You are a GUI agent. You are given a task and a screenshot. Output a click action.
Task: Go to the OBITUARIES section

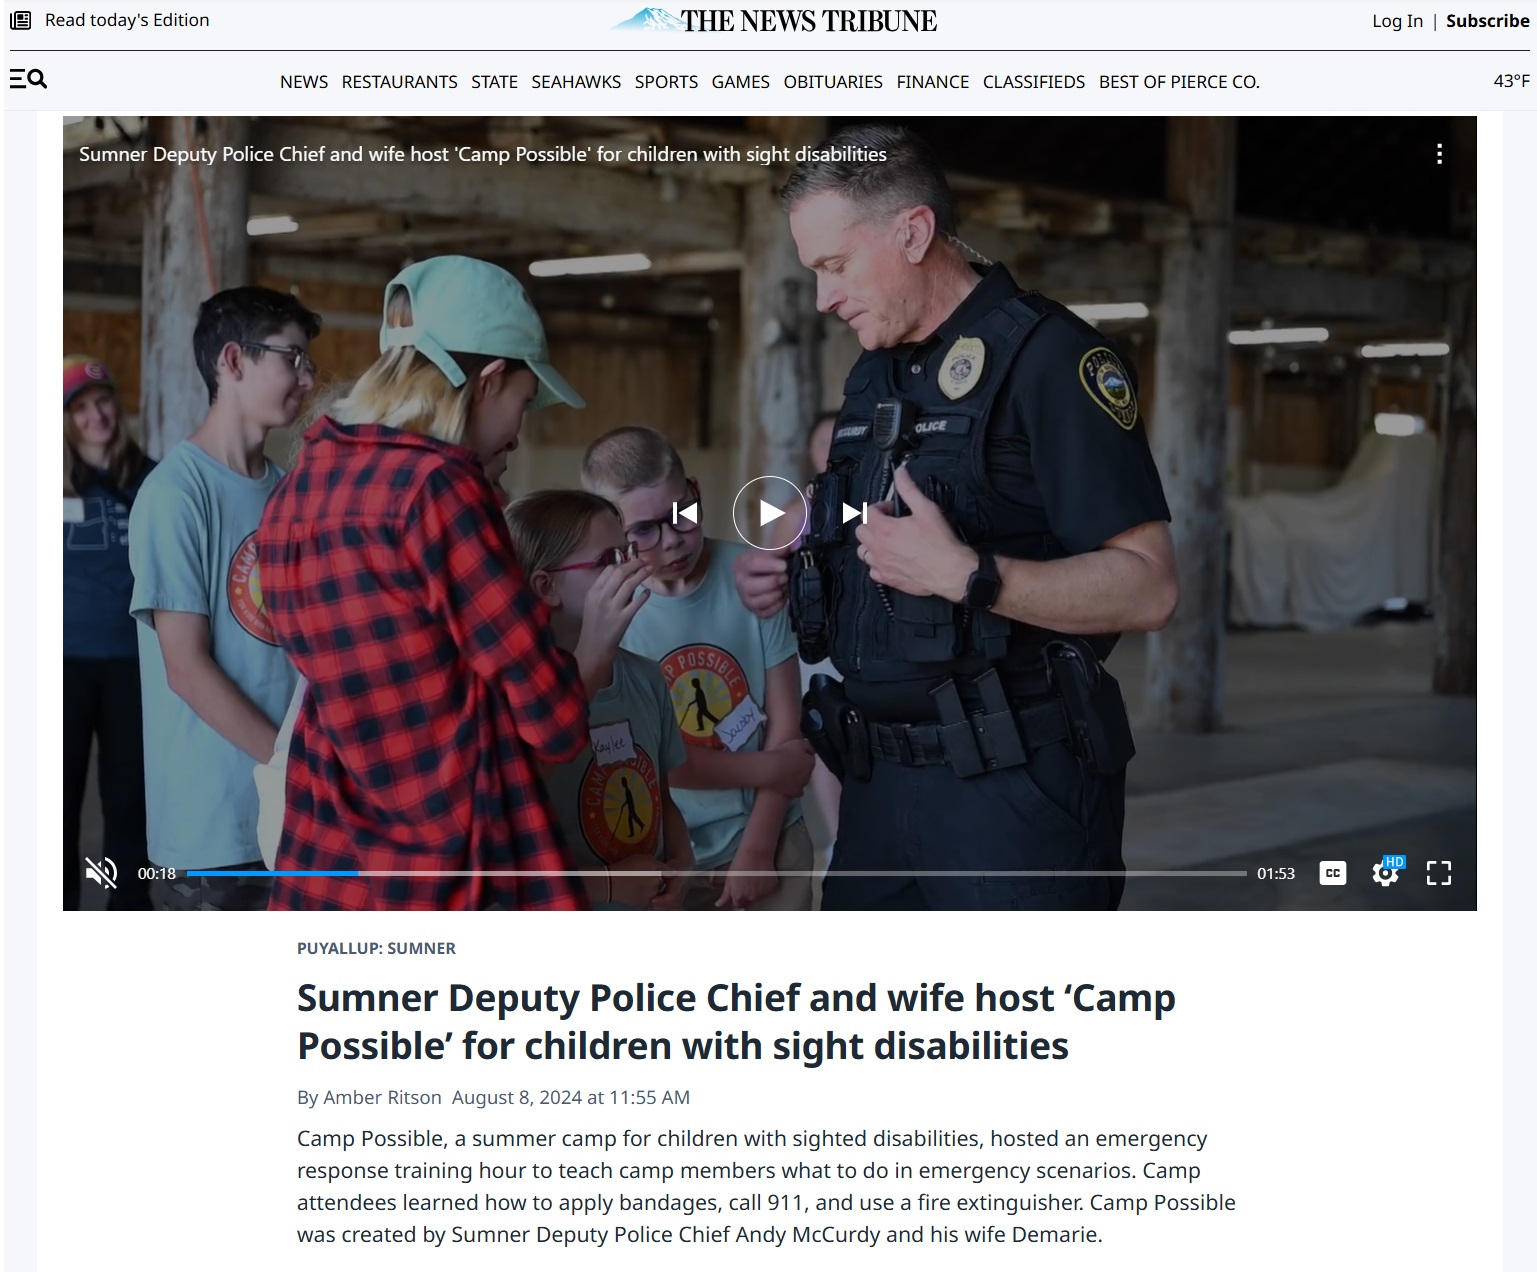[833, 82]
